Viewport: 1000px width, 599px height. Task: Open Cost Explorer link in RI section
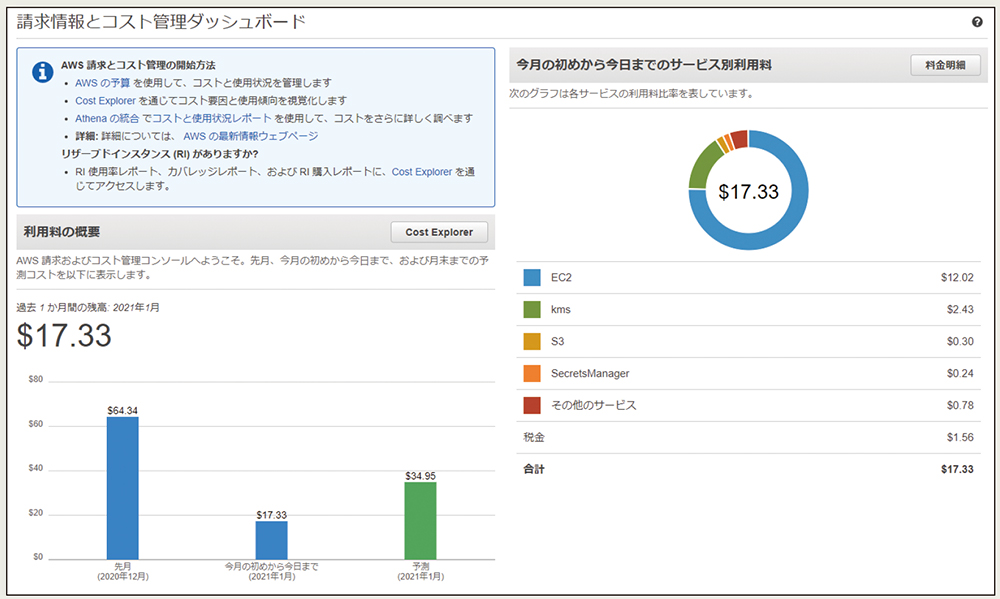422,172
